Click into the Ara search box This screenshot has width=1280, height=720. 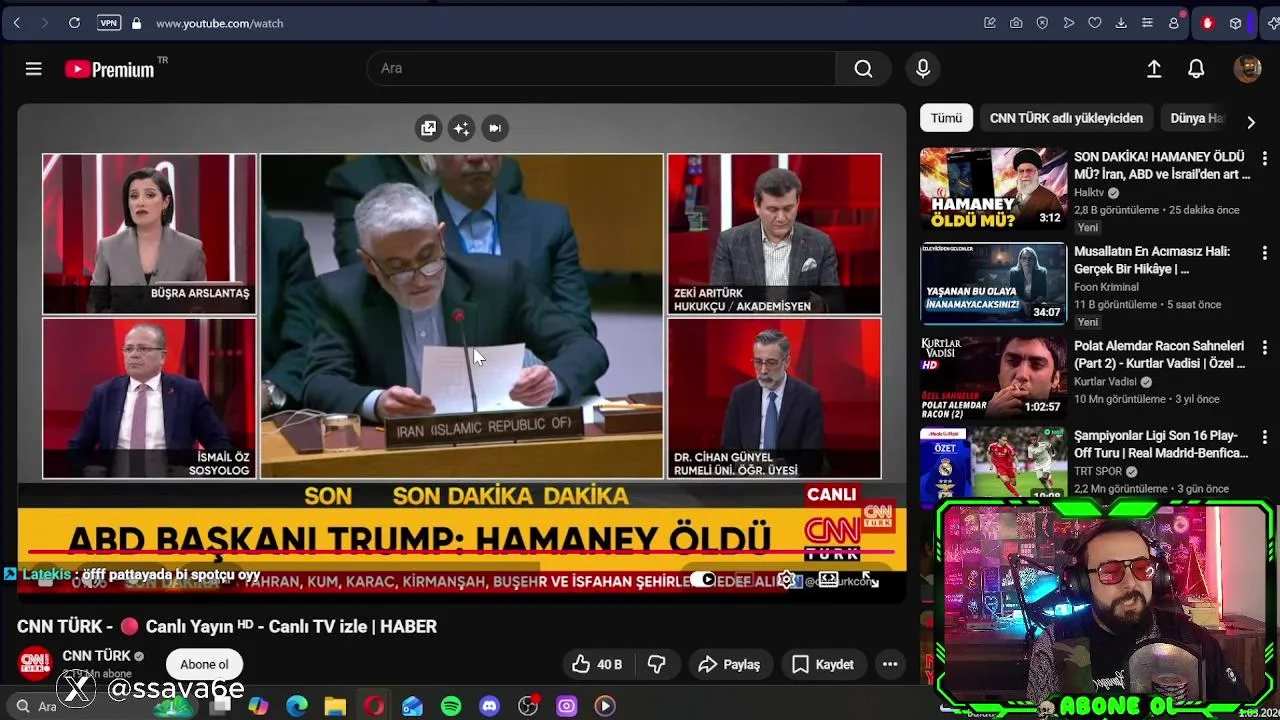tap(600, 68)
